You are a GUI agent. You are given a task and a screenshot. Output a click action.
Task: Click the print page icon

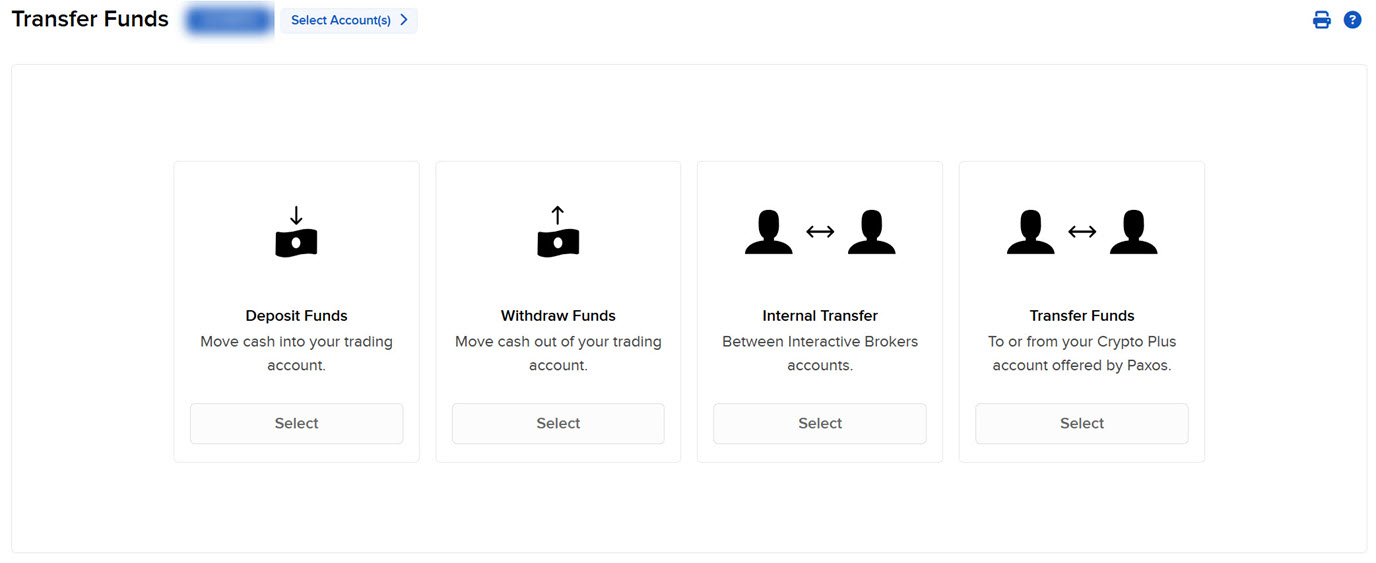point(1321,20)
